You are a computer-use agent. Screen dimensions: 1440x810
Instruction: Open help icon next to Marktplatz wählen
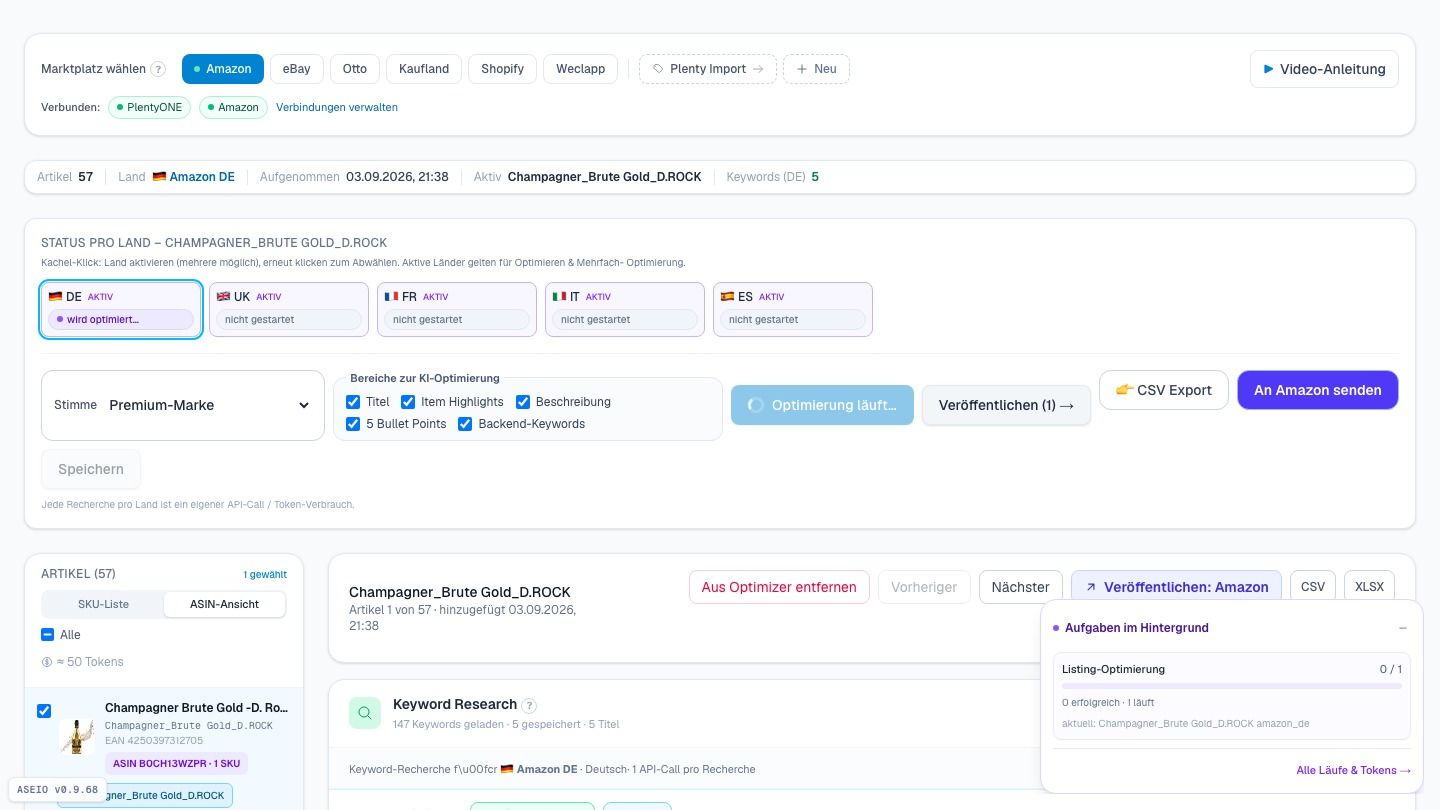pyautogui.click(x=158, y=69)
